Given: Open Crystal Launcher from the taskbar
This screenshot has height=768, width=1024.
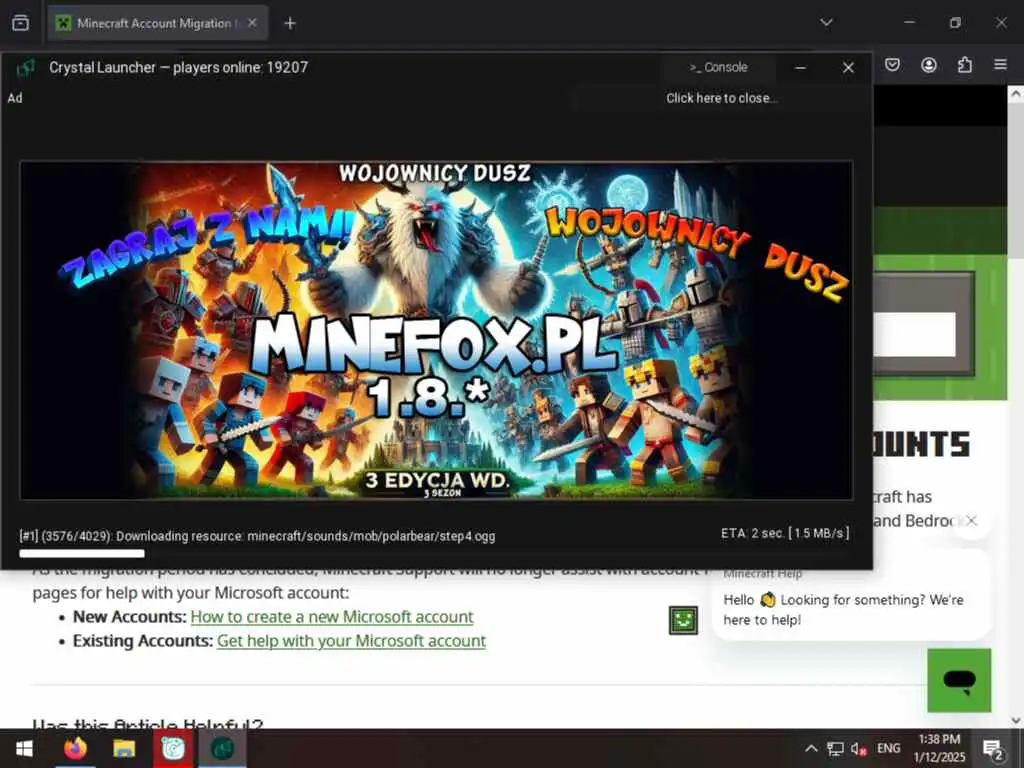Looking at the screenshot, I should point(223,748).
